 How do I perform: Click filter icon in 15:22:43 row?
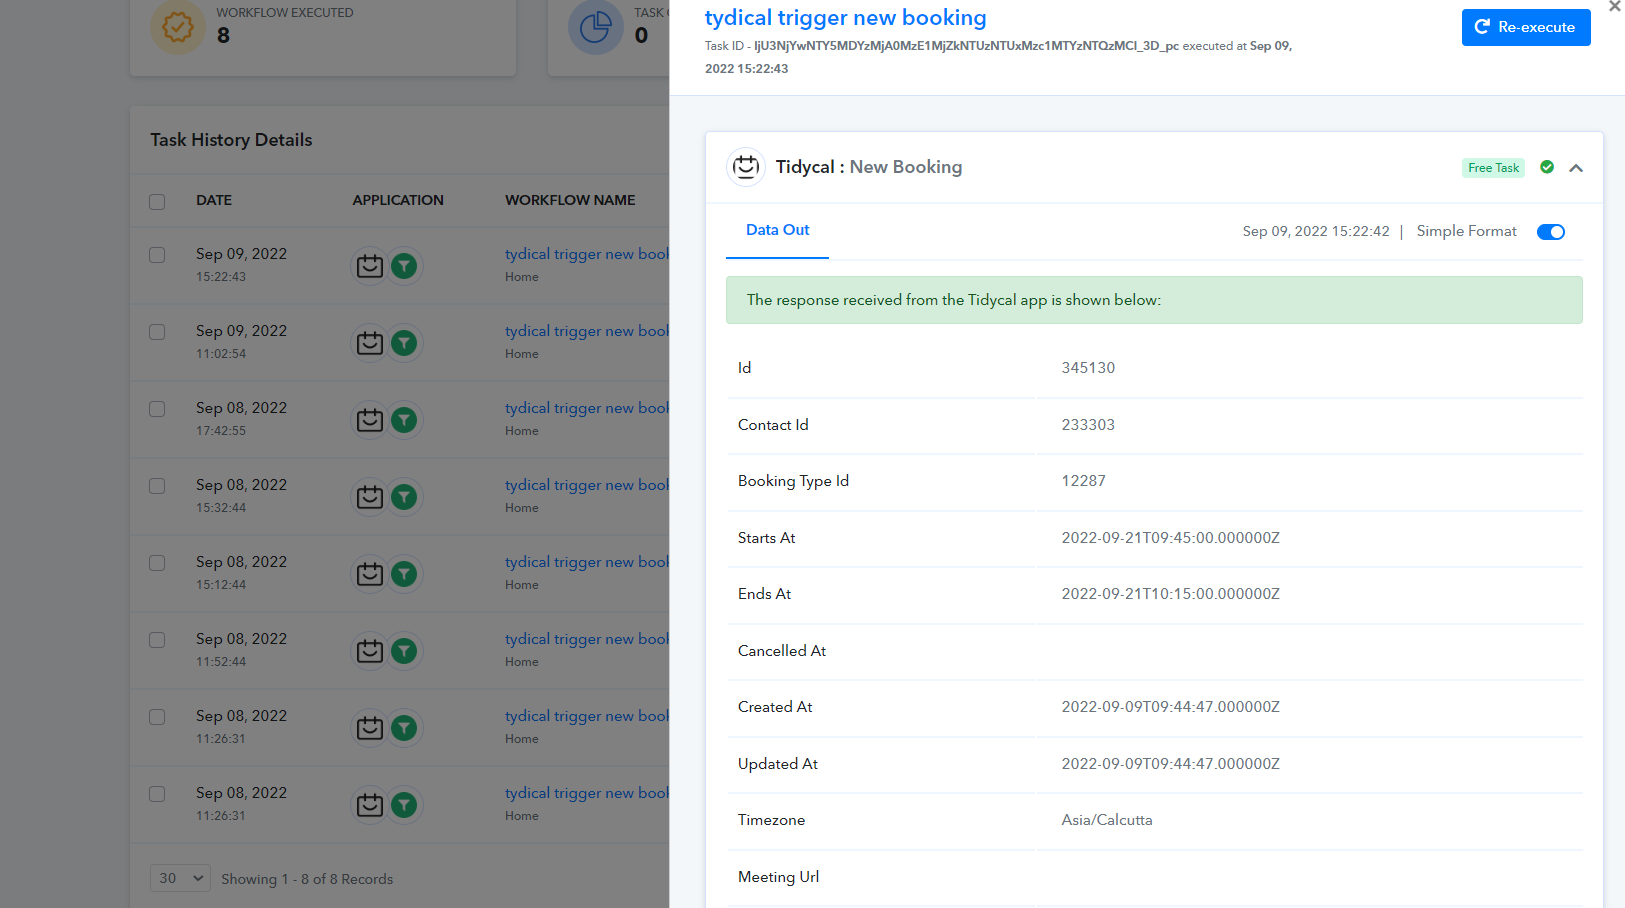click(x=404, y=266)
